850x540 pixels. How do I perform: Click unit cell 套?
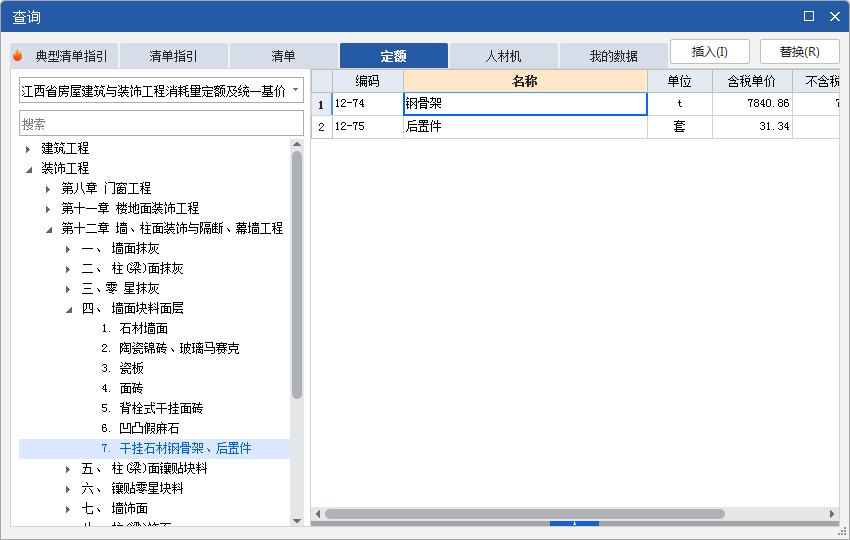[679, 127]
